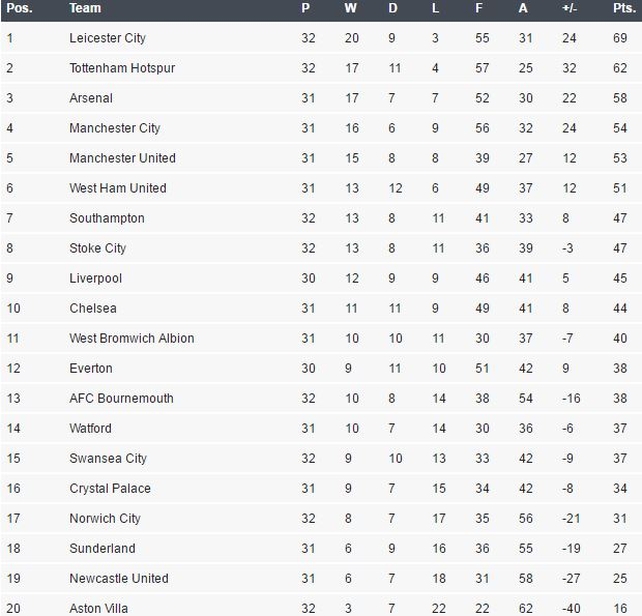
Task: Select the Newcastle United row
Action: point(321,578)
